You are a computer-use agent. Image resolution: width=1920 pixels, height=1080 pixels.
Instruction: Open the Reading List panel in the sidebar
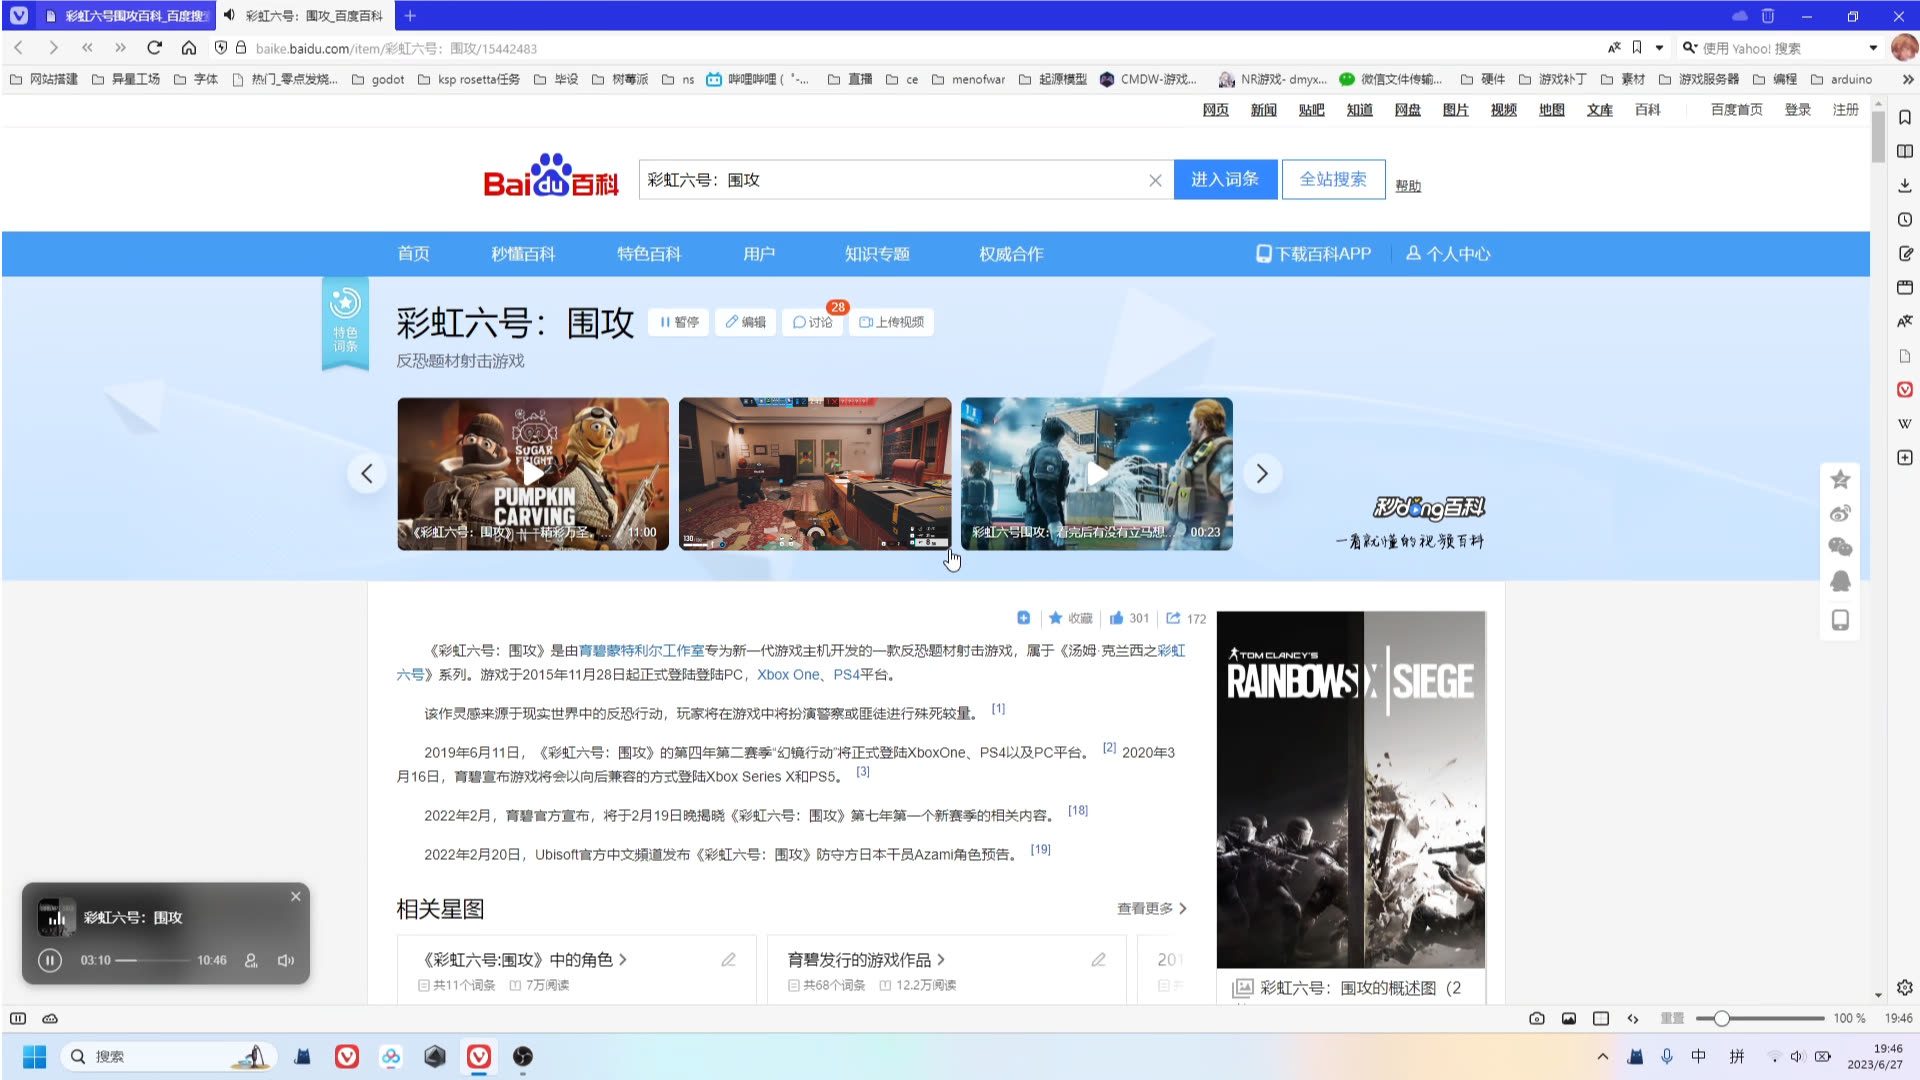coord(1905,151)
